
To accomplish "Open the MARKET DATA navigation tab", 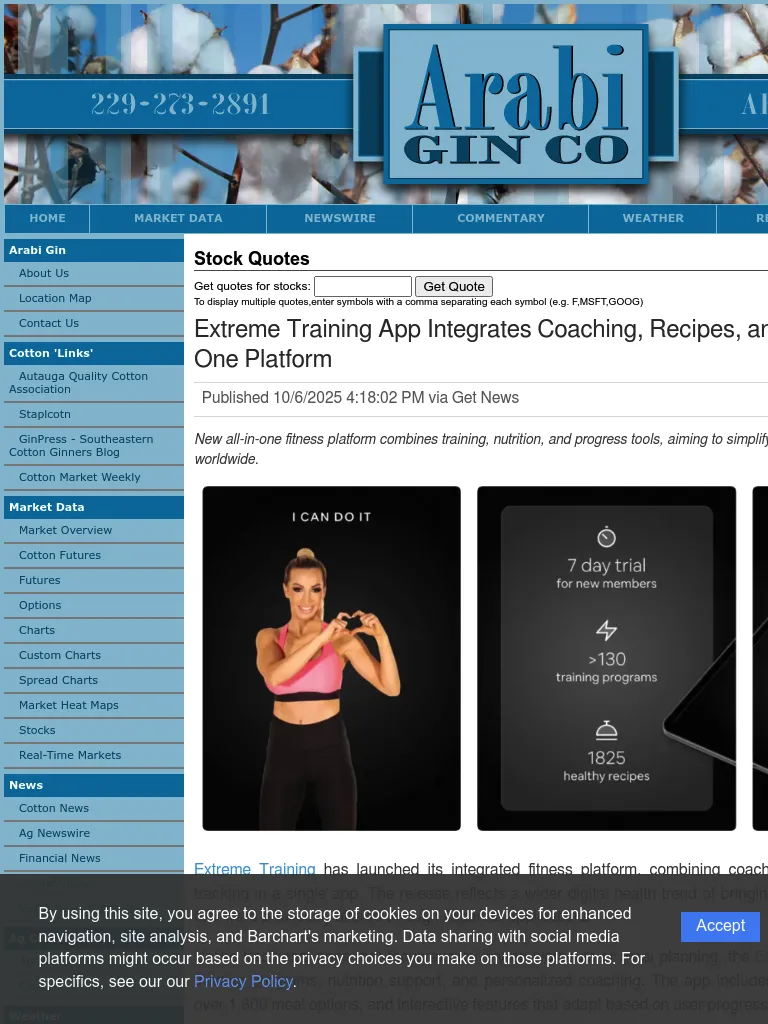I will (178, 218).
